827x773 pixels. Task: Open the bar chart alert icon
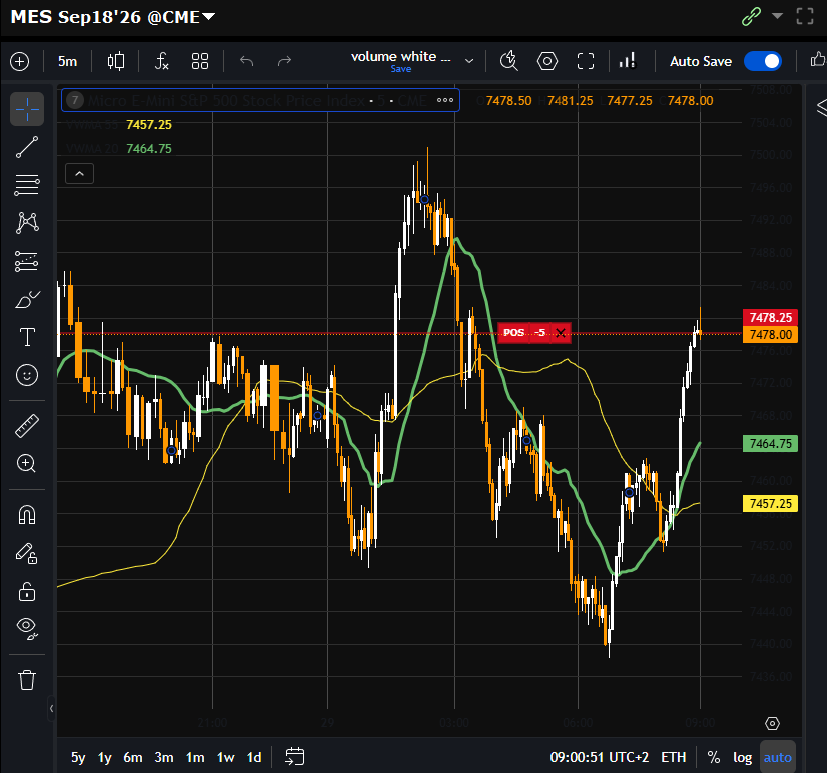628,61
